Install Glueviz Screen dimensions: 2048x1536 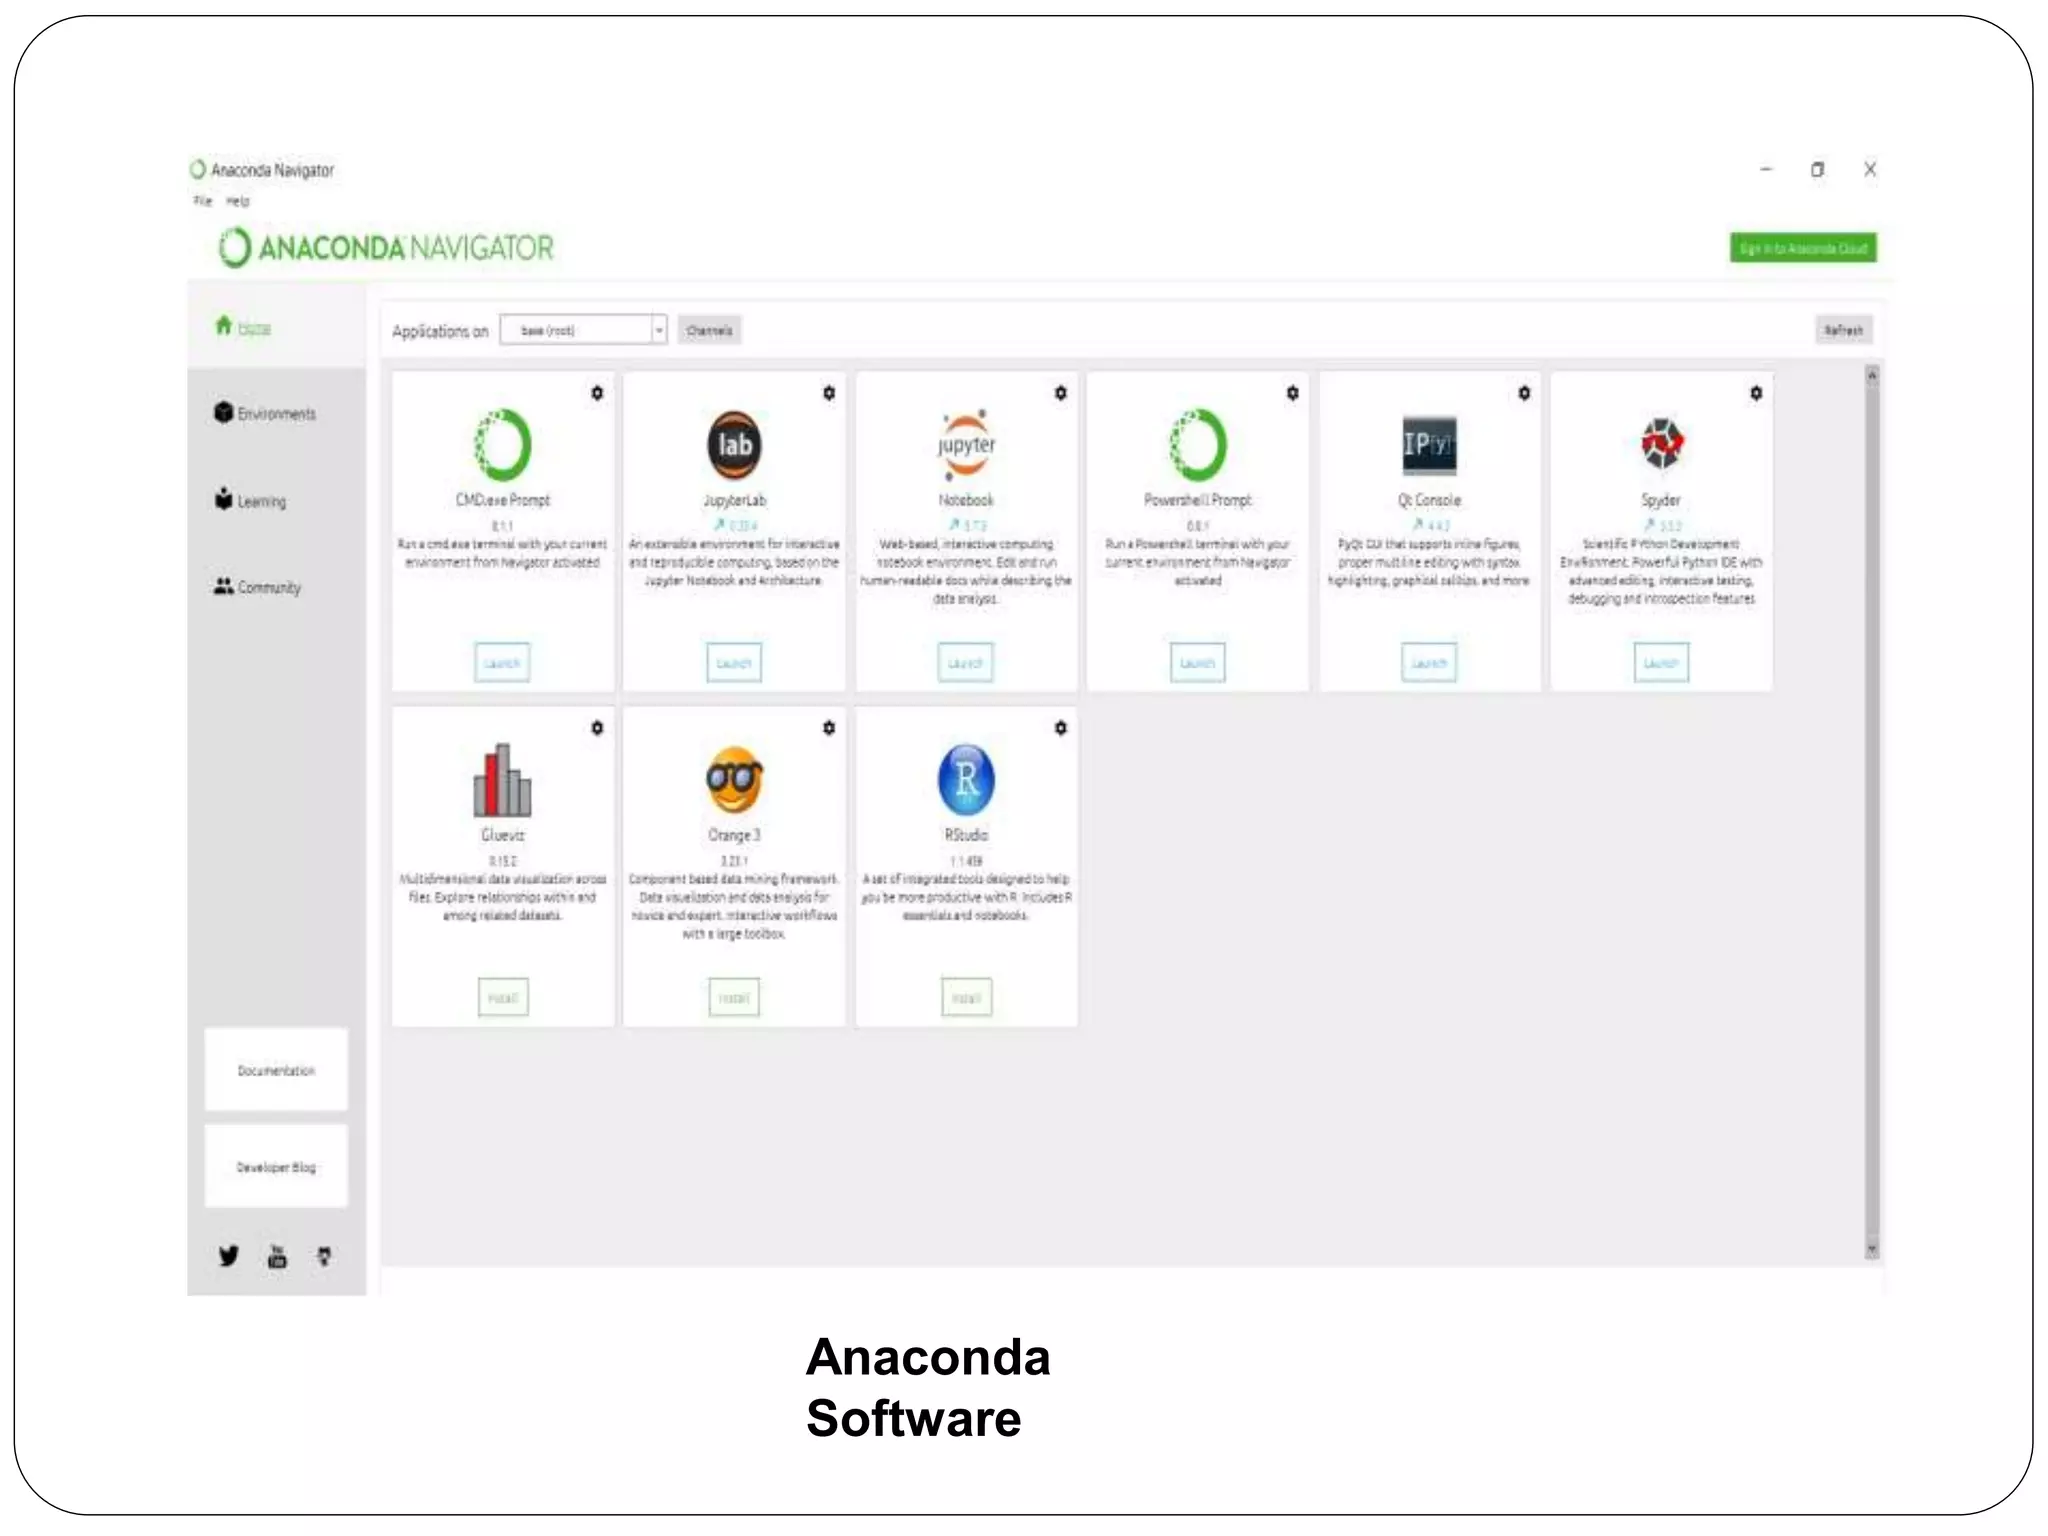pyautogui.click(x=503, y=997)
